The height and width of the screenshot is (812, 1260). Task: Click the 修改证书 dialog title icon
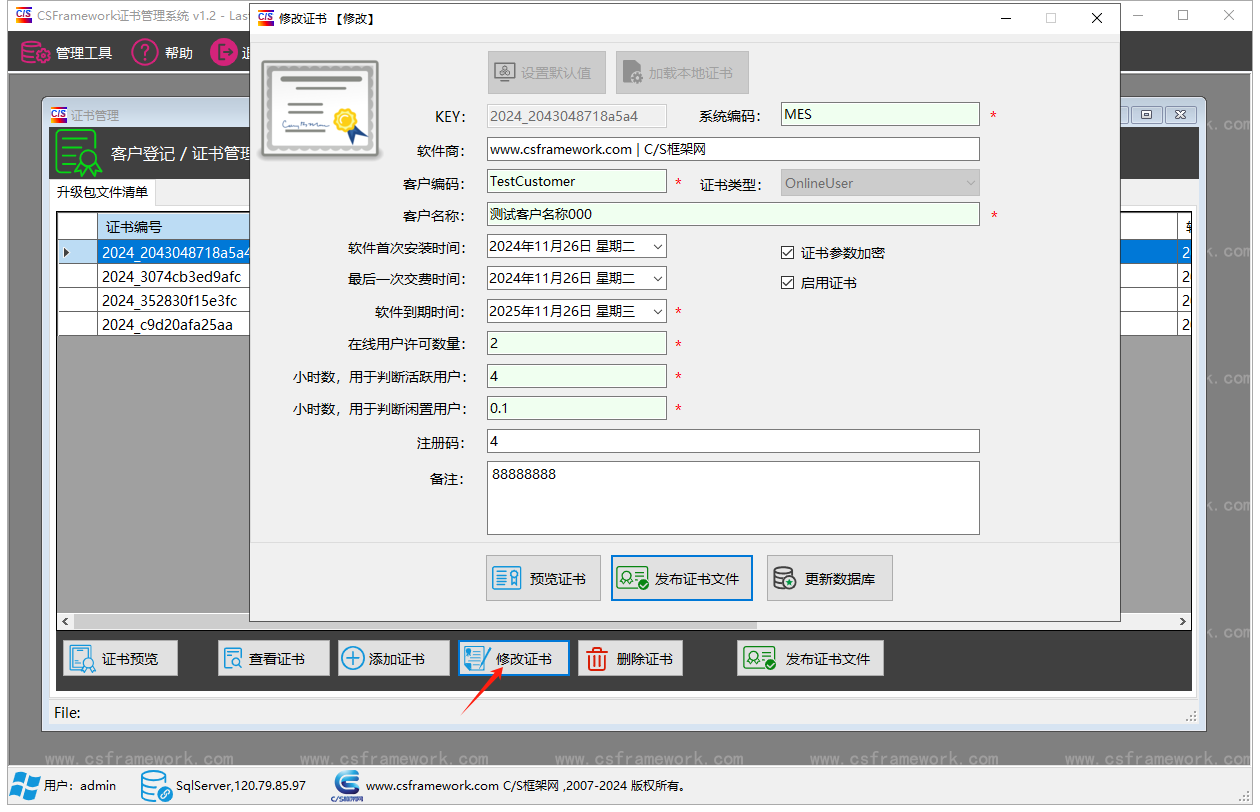[266, 18]
